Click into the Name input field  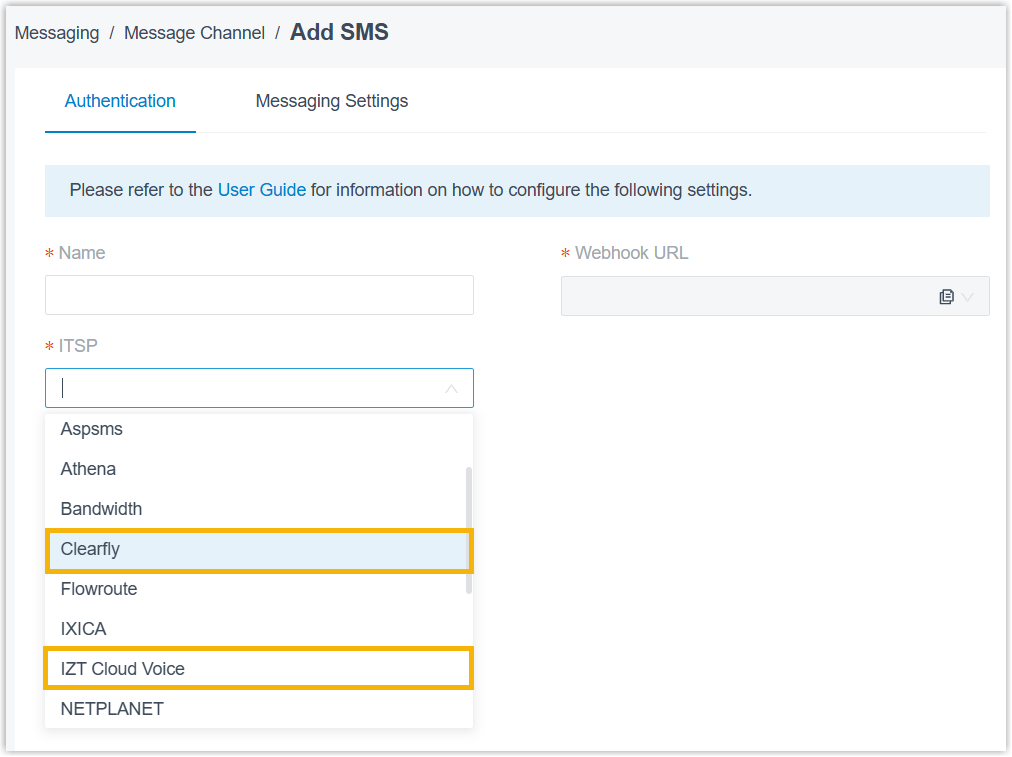click(x=259, y=296)
